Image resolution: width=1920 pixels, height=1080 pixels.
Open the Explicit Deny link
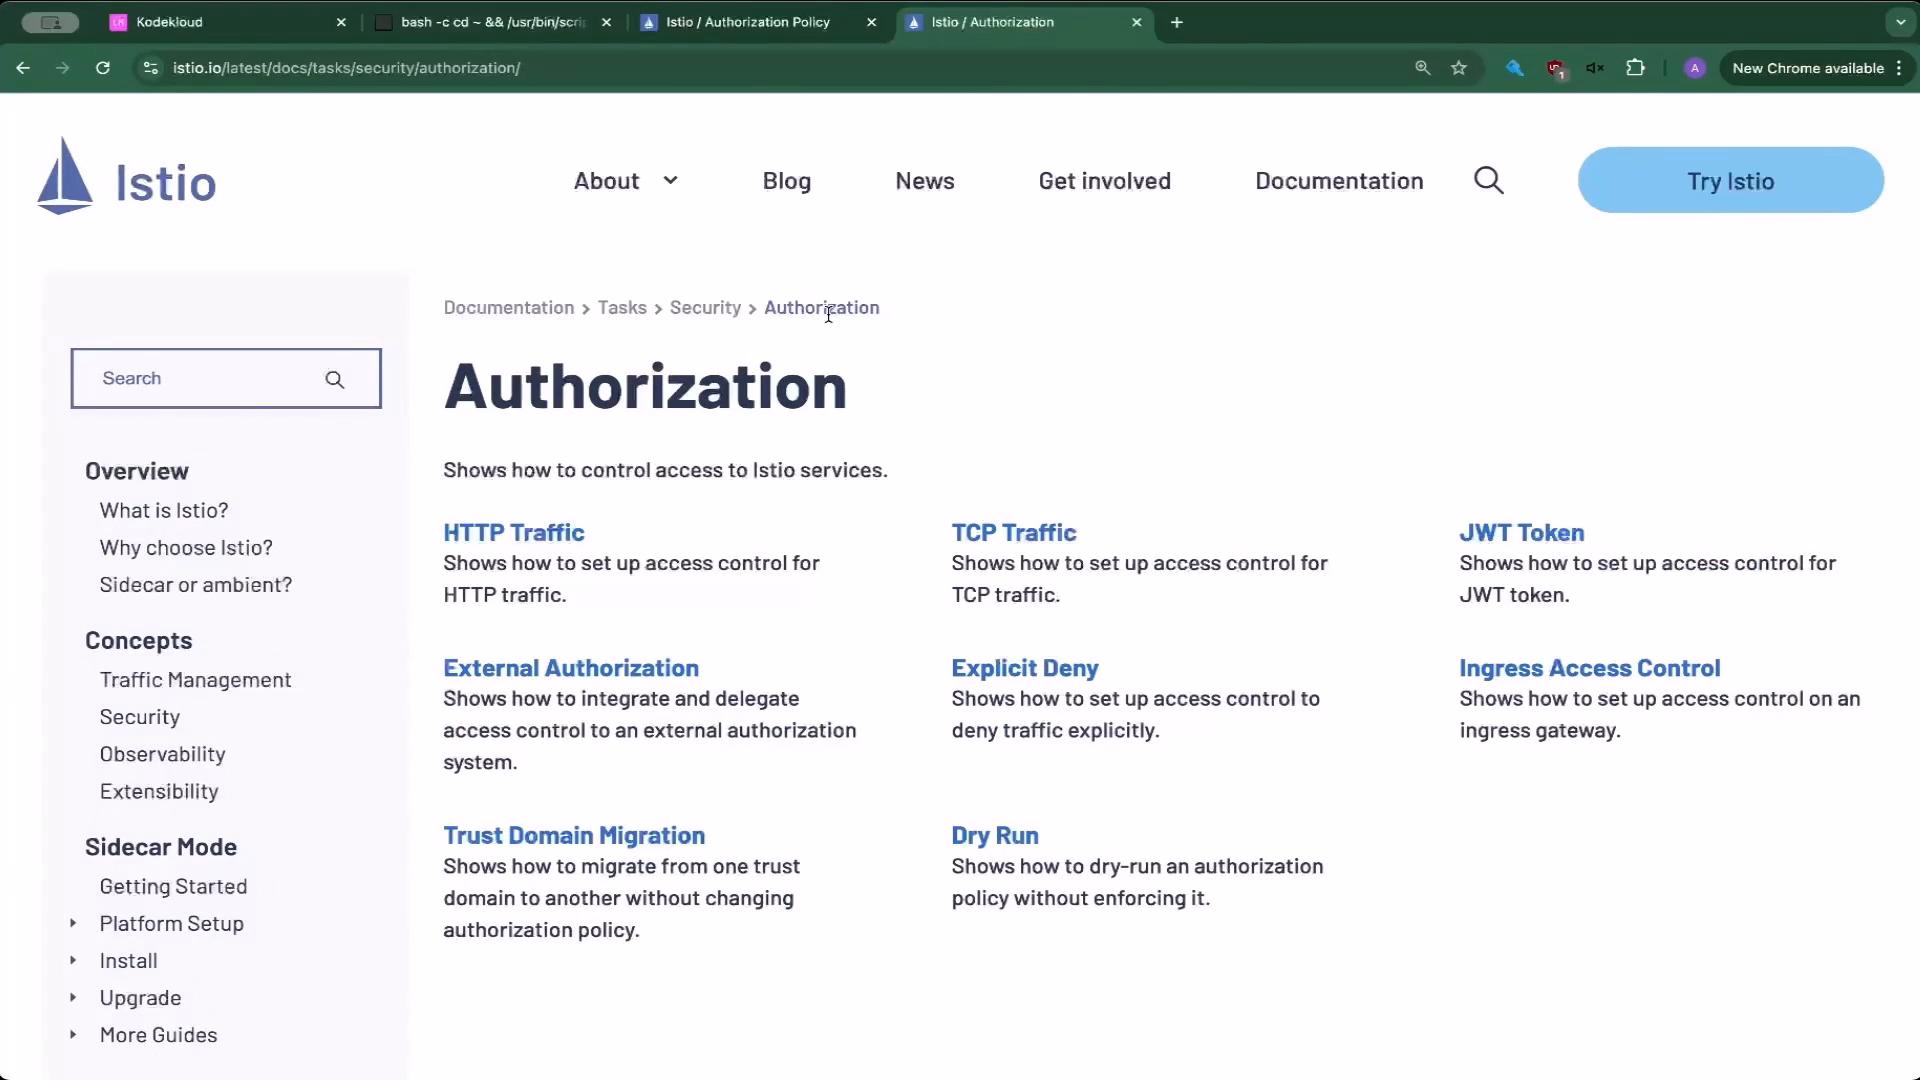tap(1025, 668)
